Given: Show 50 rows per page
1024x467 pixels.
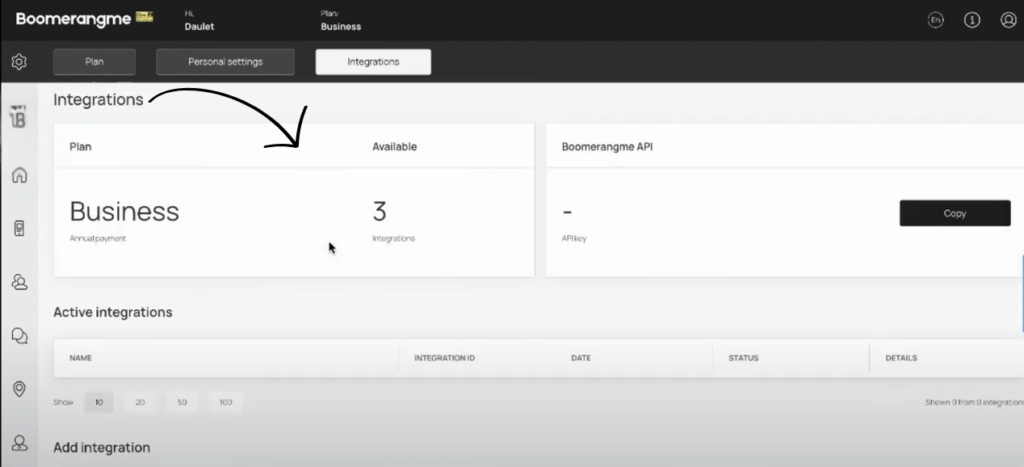Looking at the screenshot, I should [x=182, y=402].
